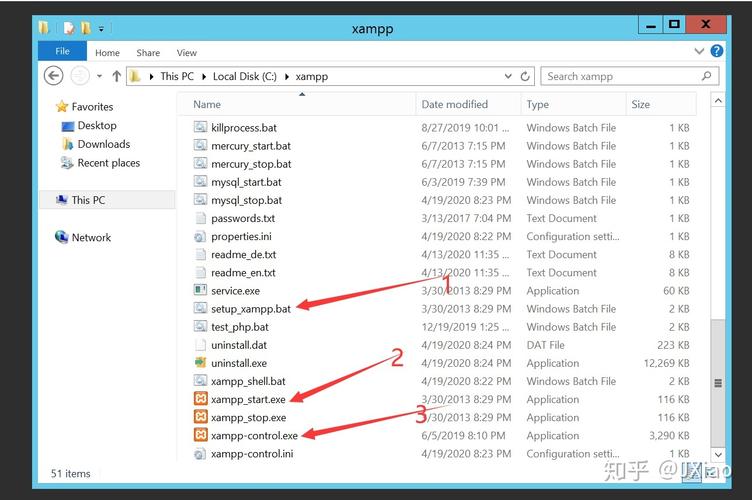Click the orange xampp-control.exe icon

[200, 435]
